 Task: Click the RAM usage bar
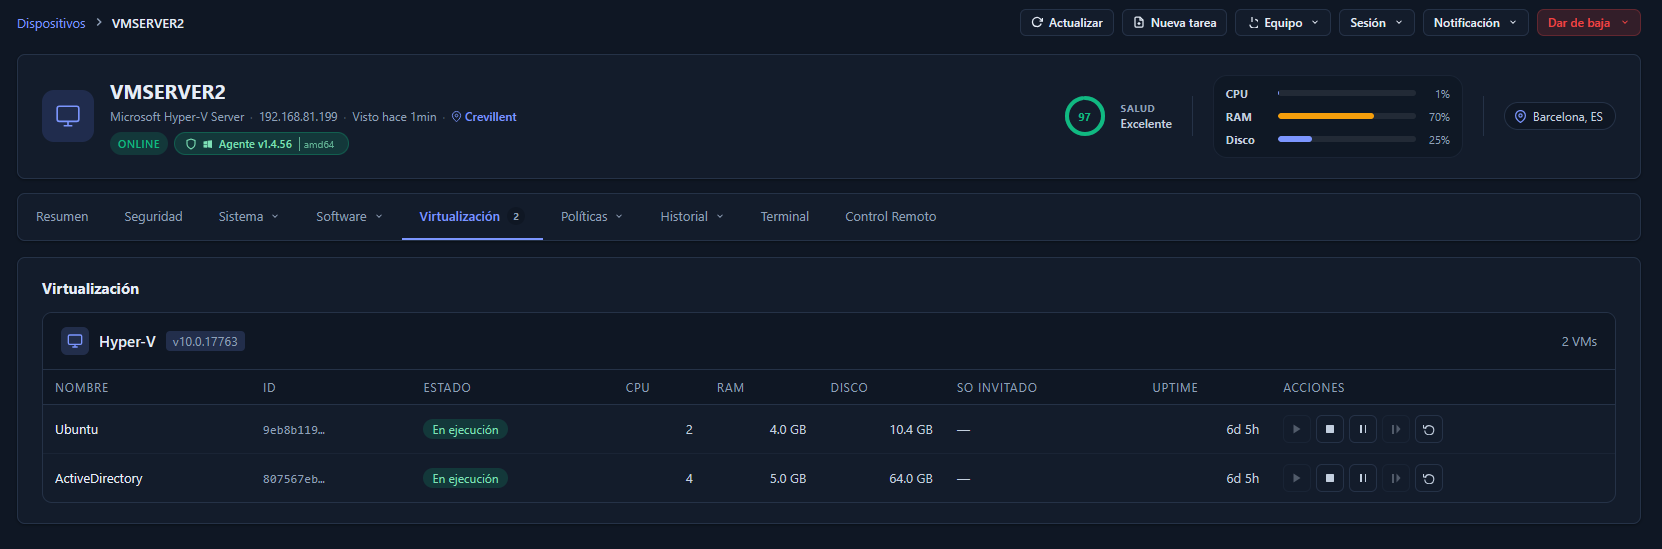click(x=1346, y=117)
